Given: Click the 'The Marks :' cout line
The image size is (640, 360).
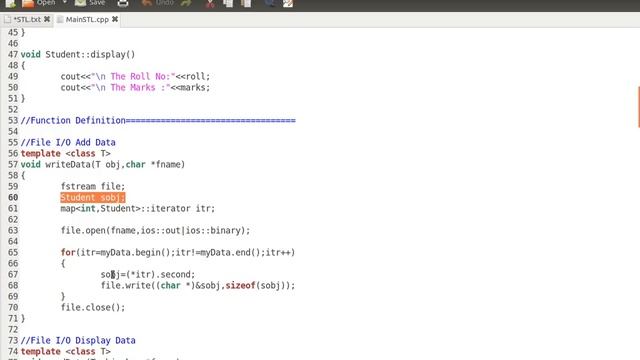Looking at the screenshot, I should [135, 88].
